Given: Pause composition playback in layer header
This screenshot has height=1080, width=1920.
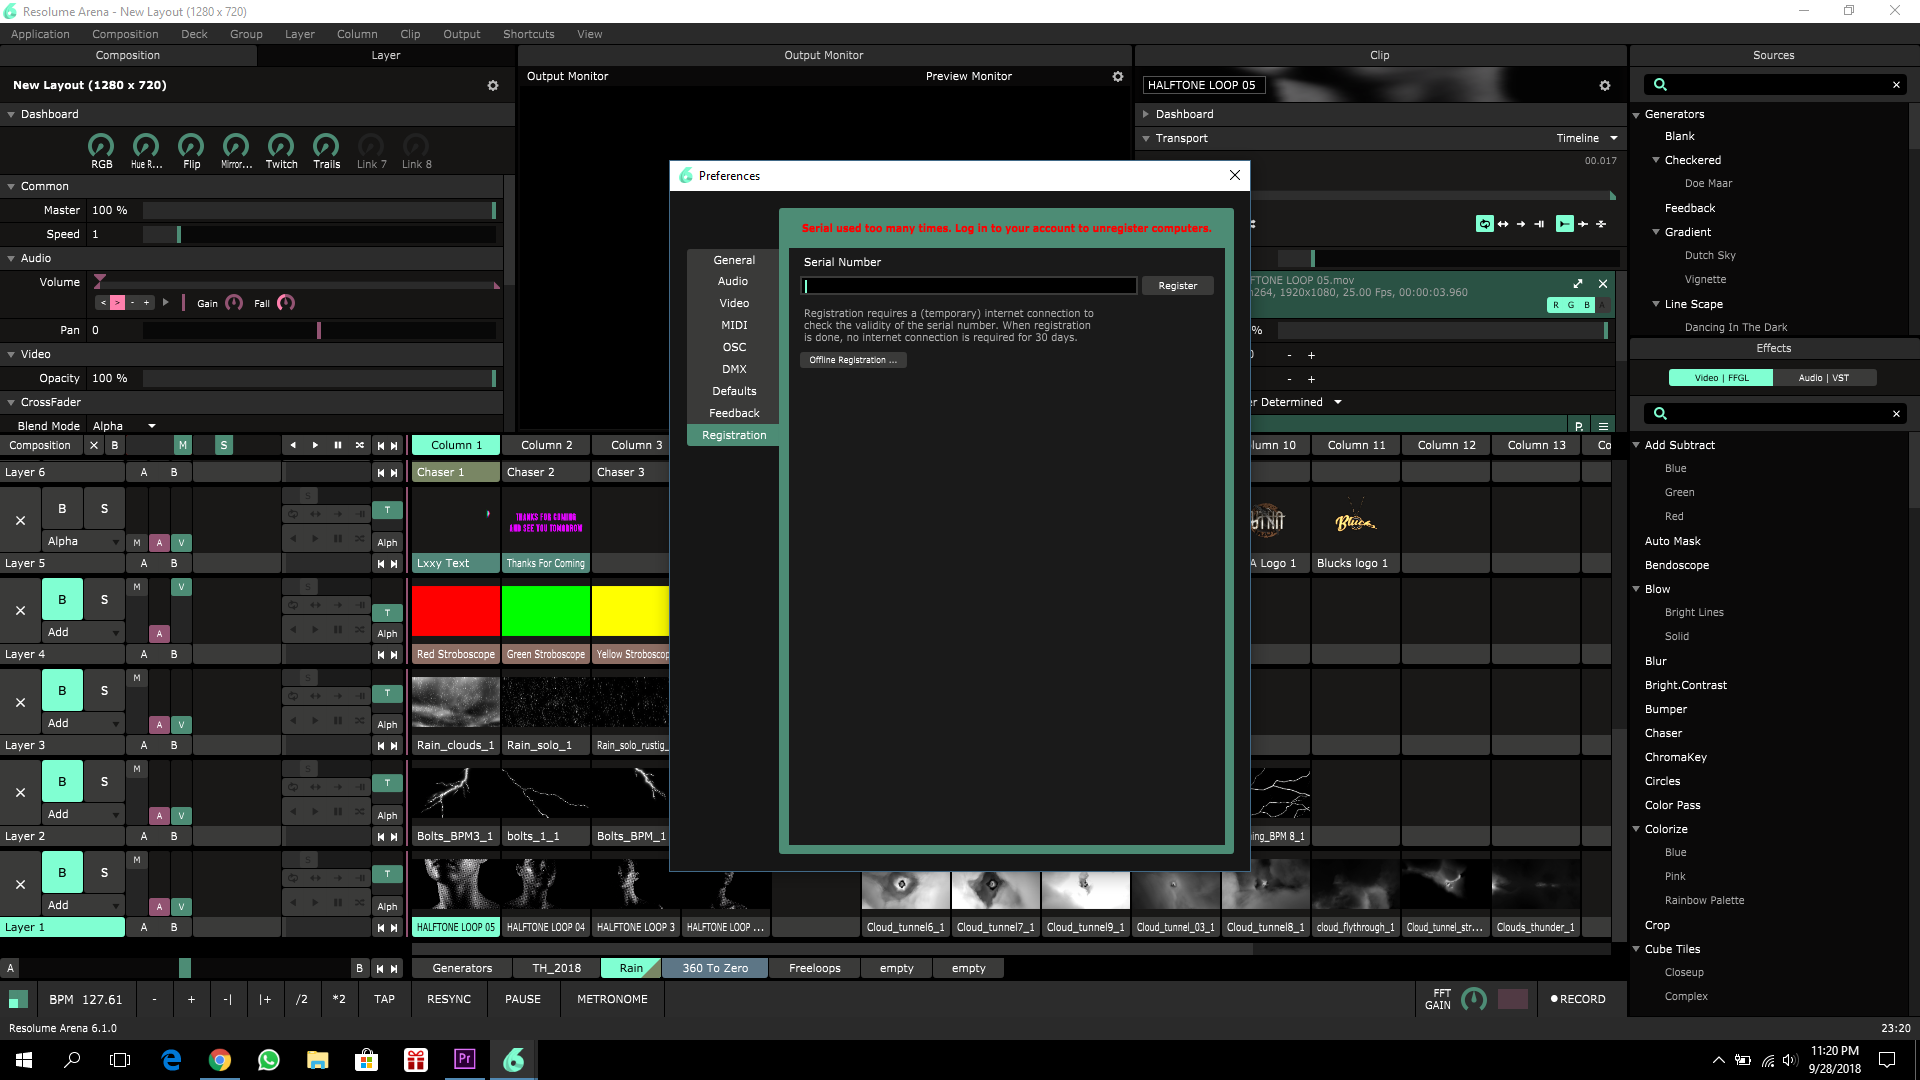Looking at the screenshot, I should [x=337, y=446].
